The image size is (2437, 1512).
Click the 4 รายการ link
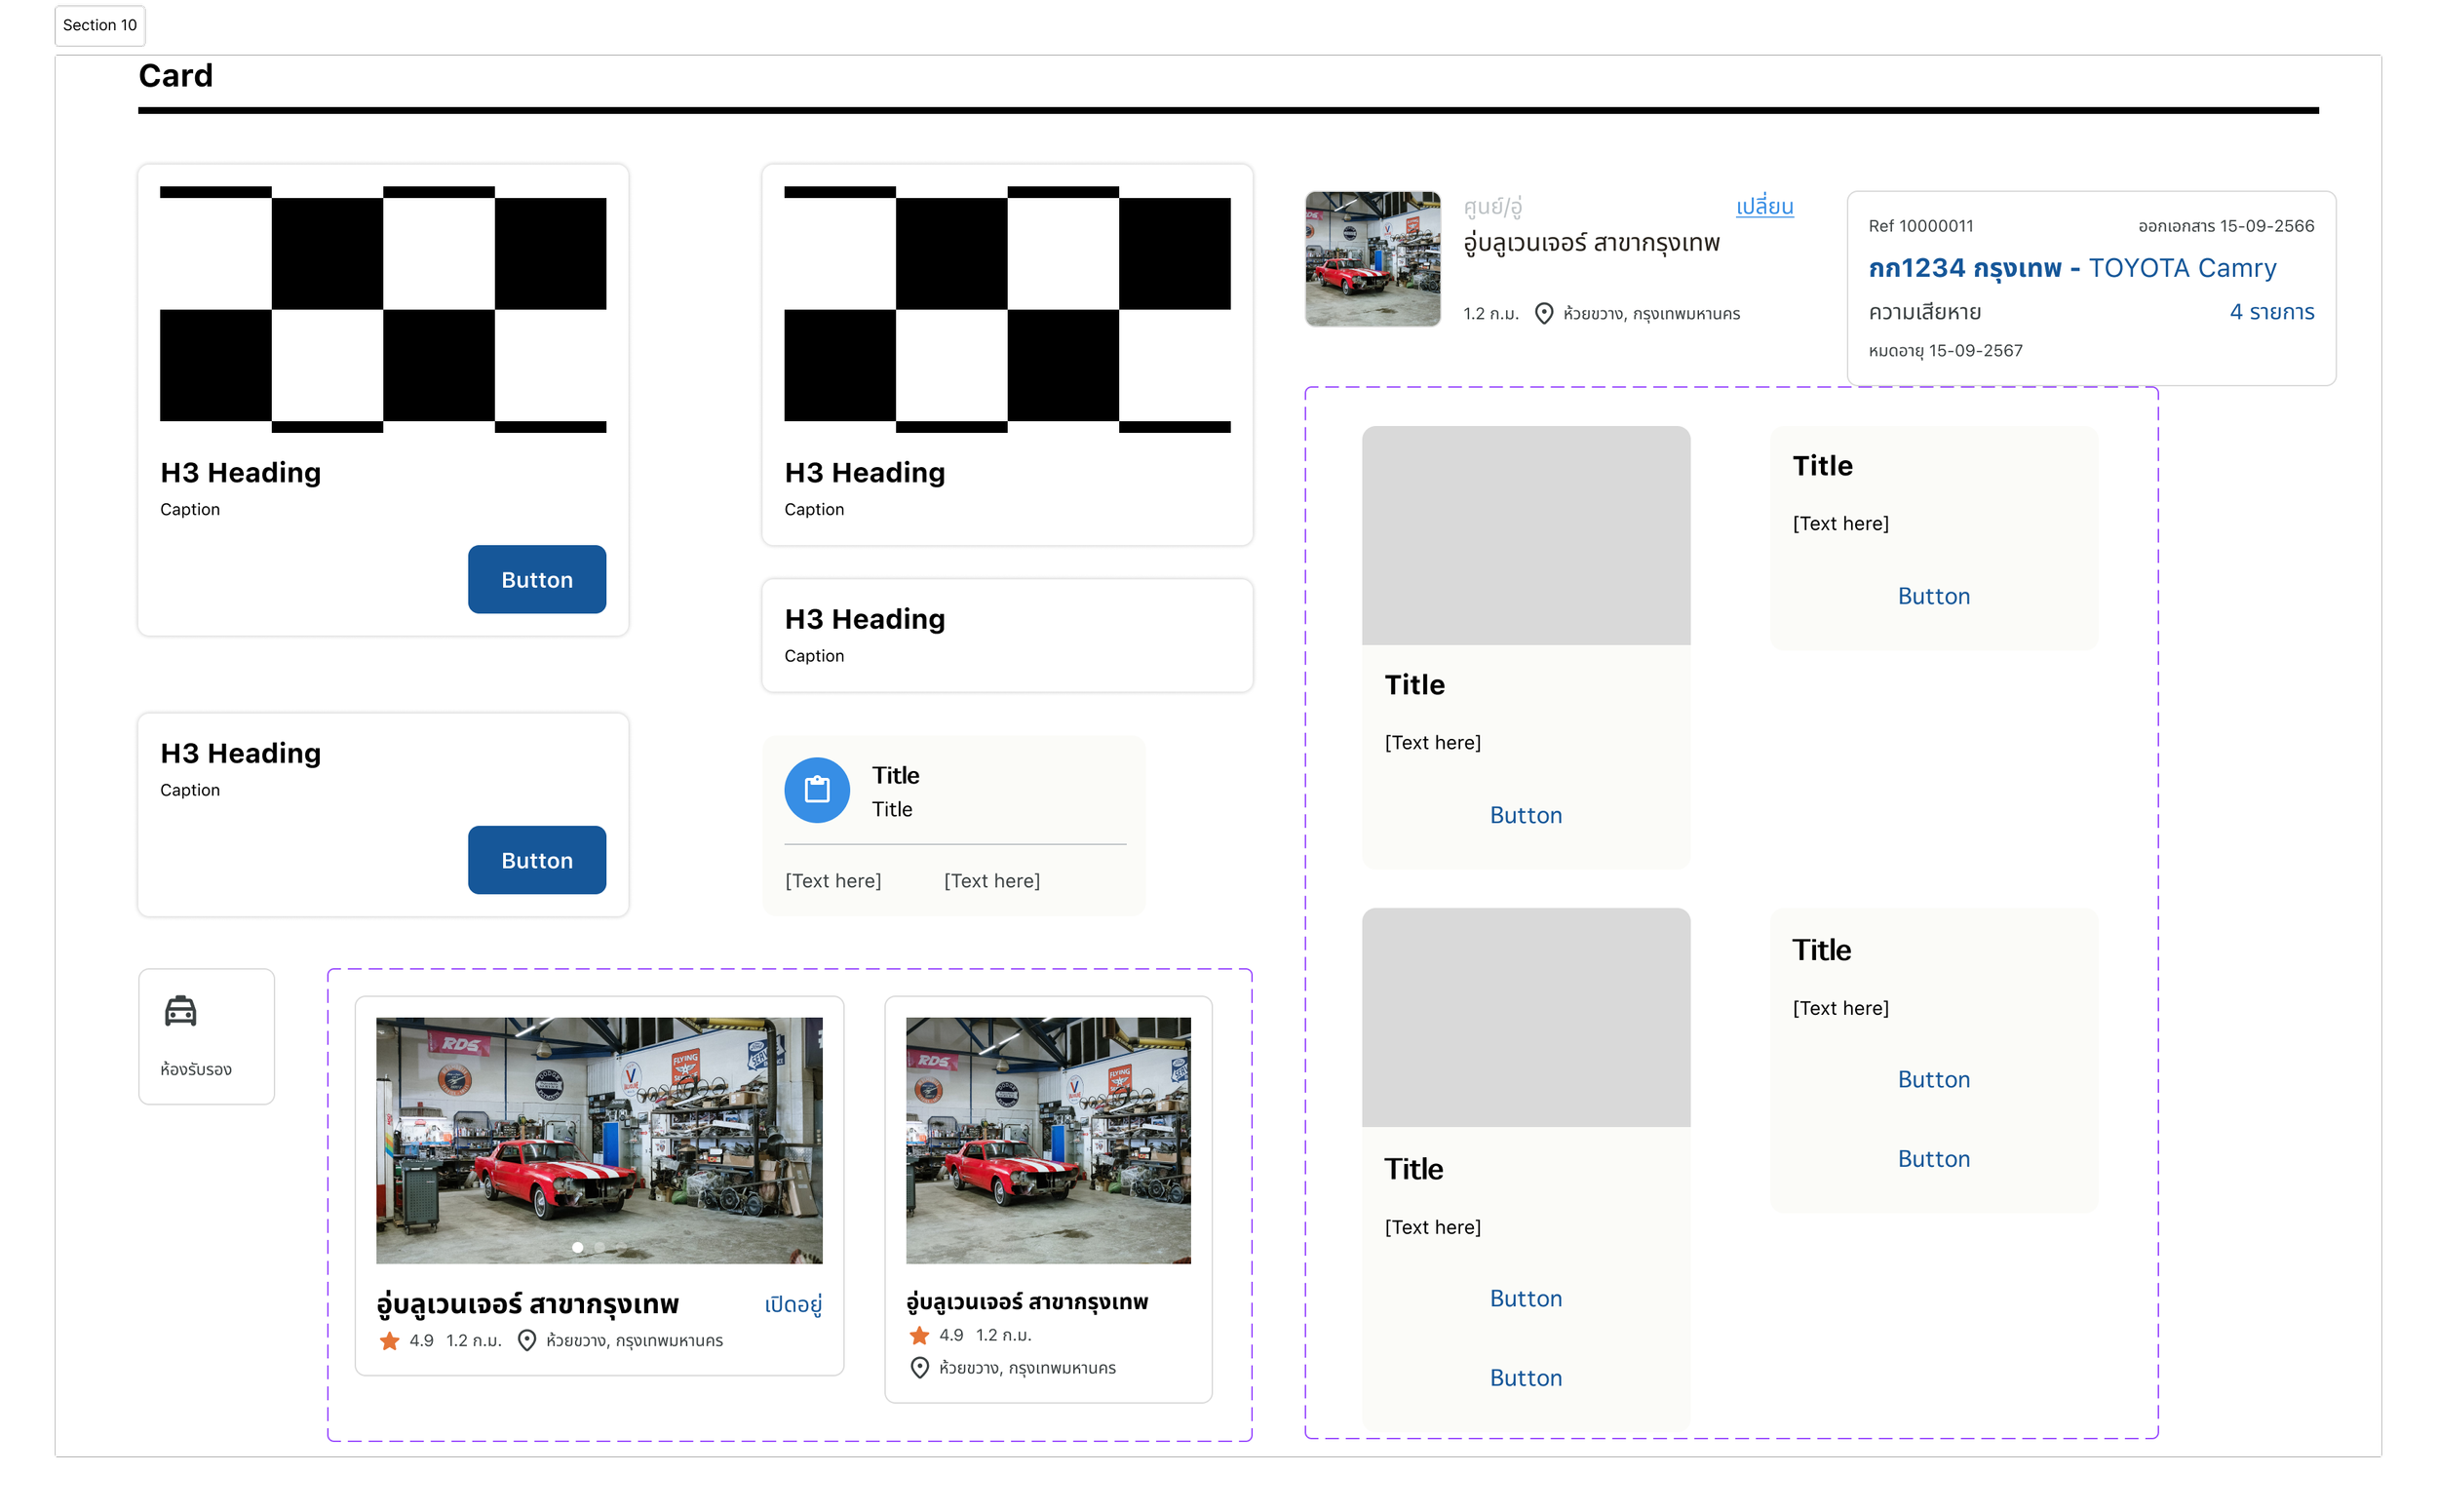click(2271, 312)
